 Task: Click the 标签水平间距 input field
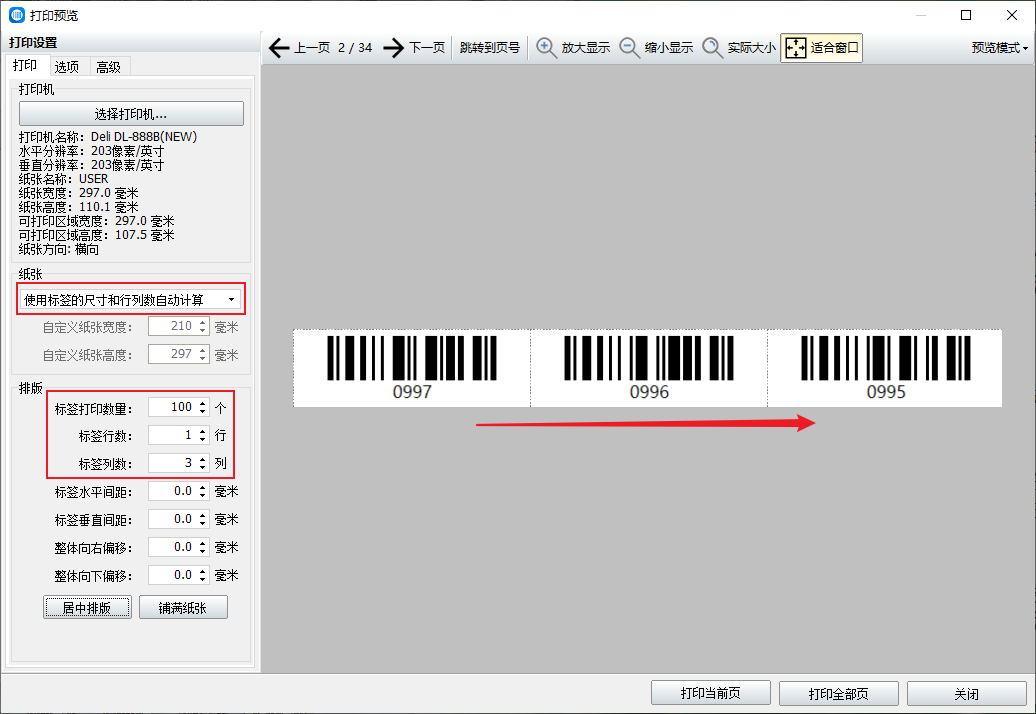[x=172, y=491]
